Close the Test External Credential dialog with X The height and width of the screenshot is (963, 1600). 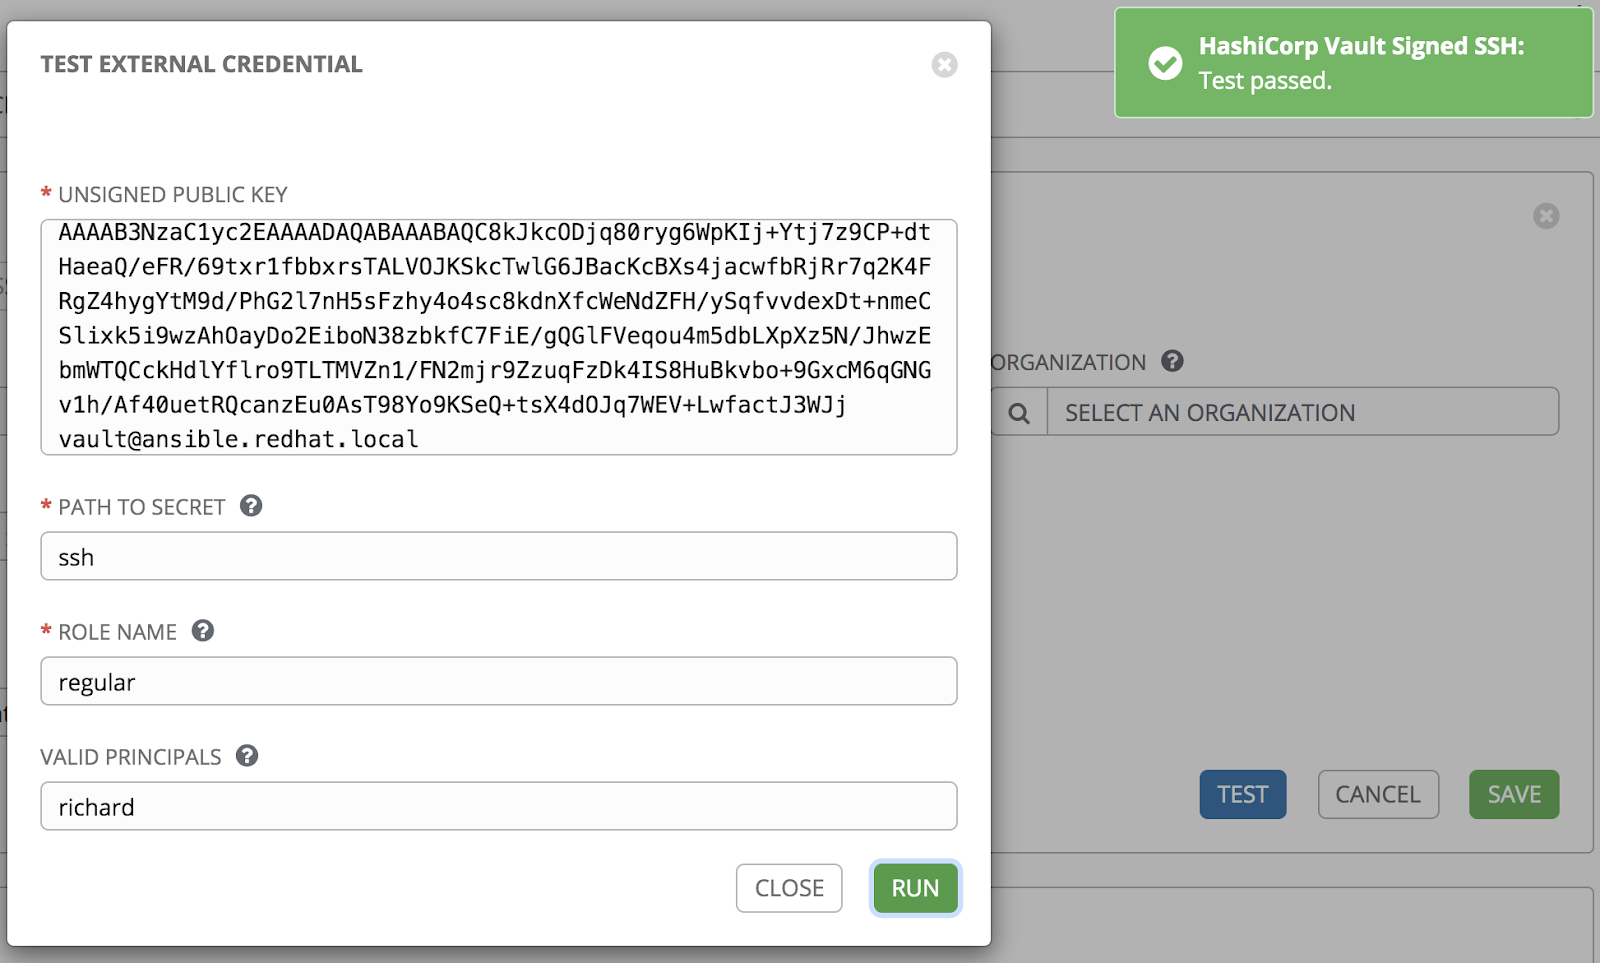pos(944,65)
